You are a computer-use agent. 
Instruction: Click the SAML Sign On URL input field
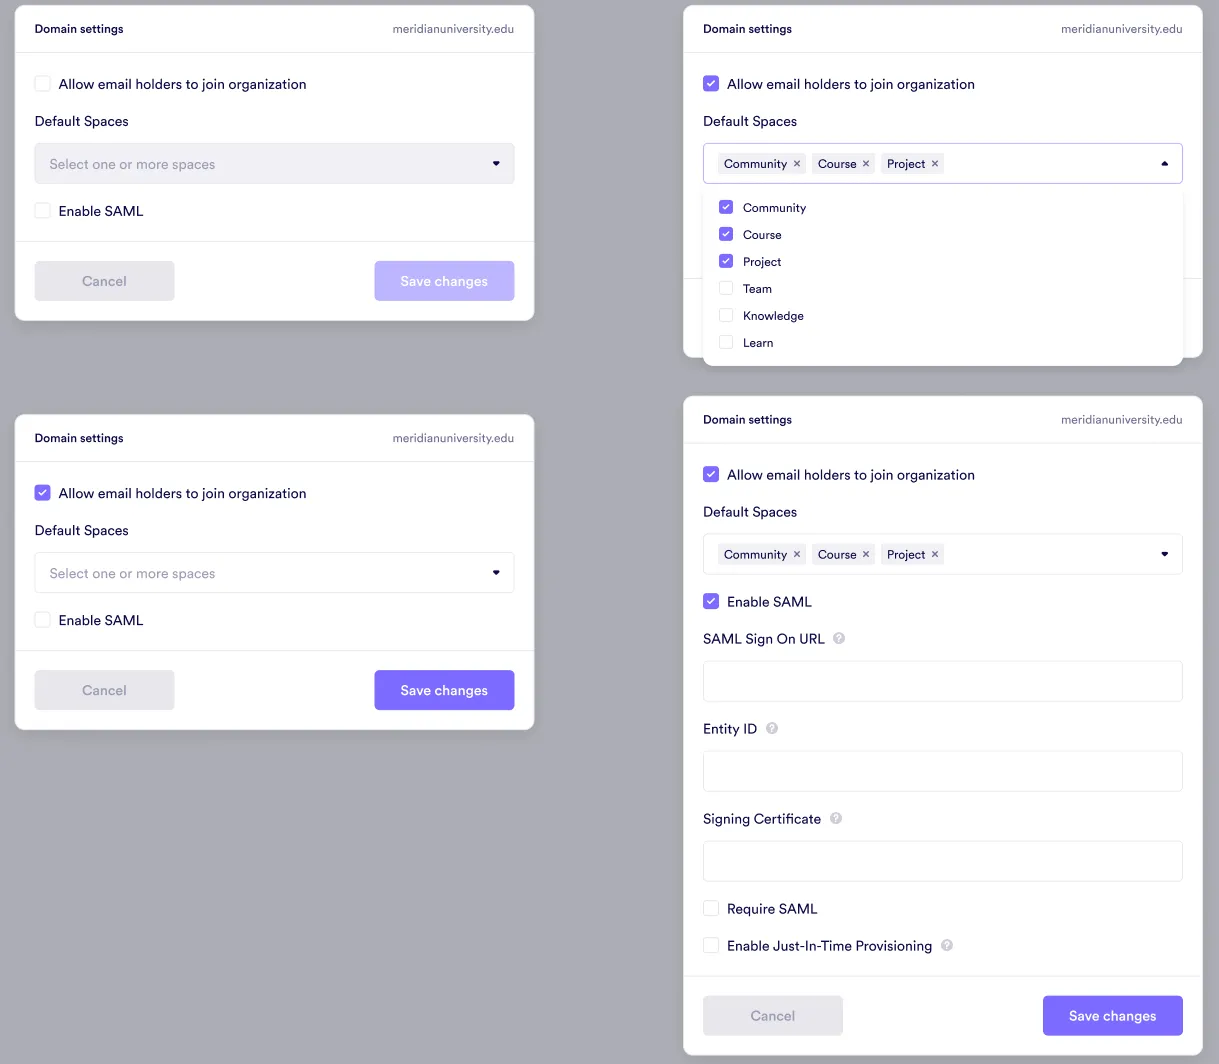pos(942,681)
